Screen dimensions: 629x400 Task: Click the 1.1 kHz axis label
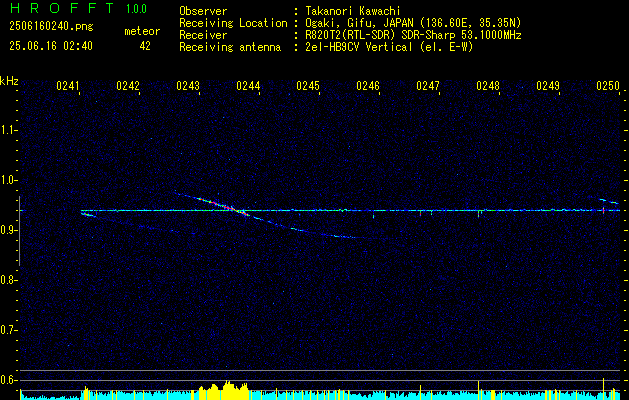(8, 130)
